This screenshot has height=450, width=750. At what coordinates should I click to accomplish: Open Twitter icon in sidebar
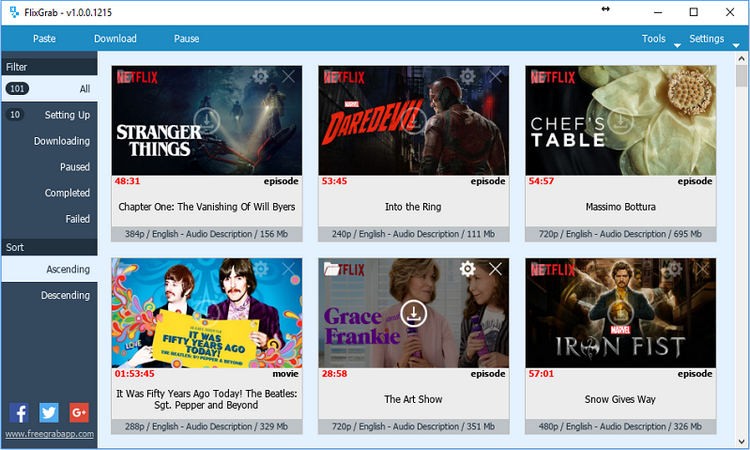(49, 412)
